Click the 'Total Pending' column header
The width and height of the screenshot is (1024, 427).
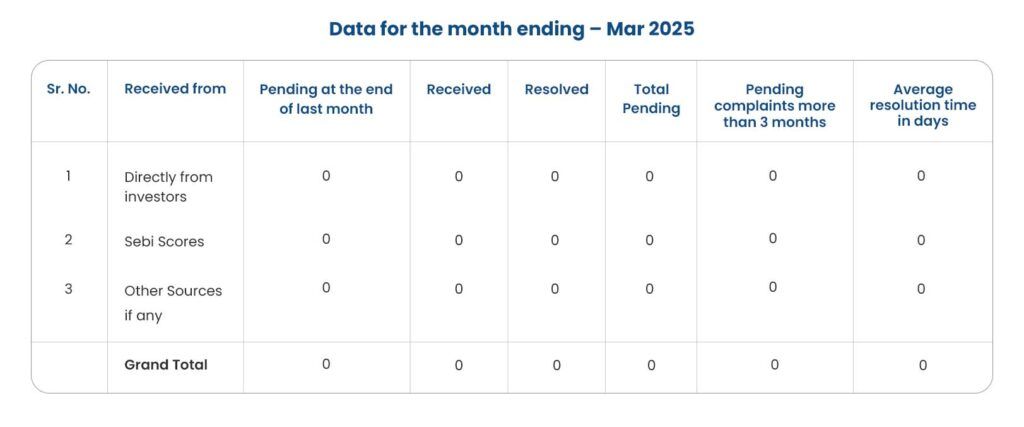click(x=651, y=99)
